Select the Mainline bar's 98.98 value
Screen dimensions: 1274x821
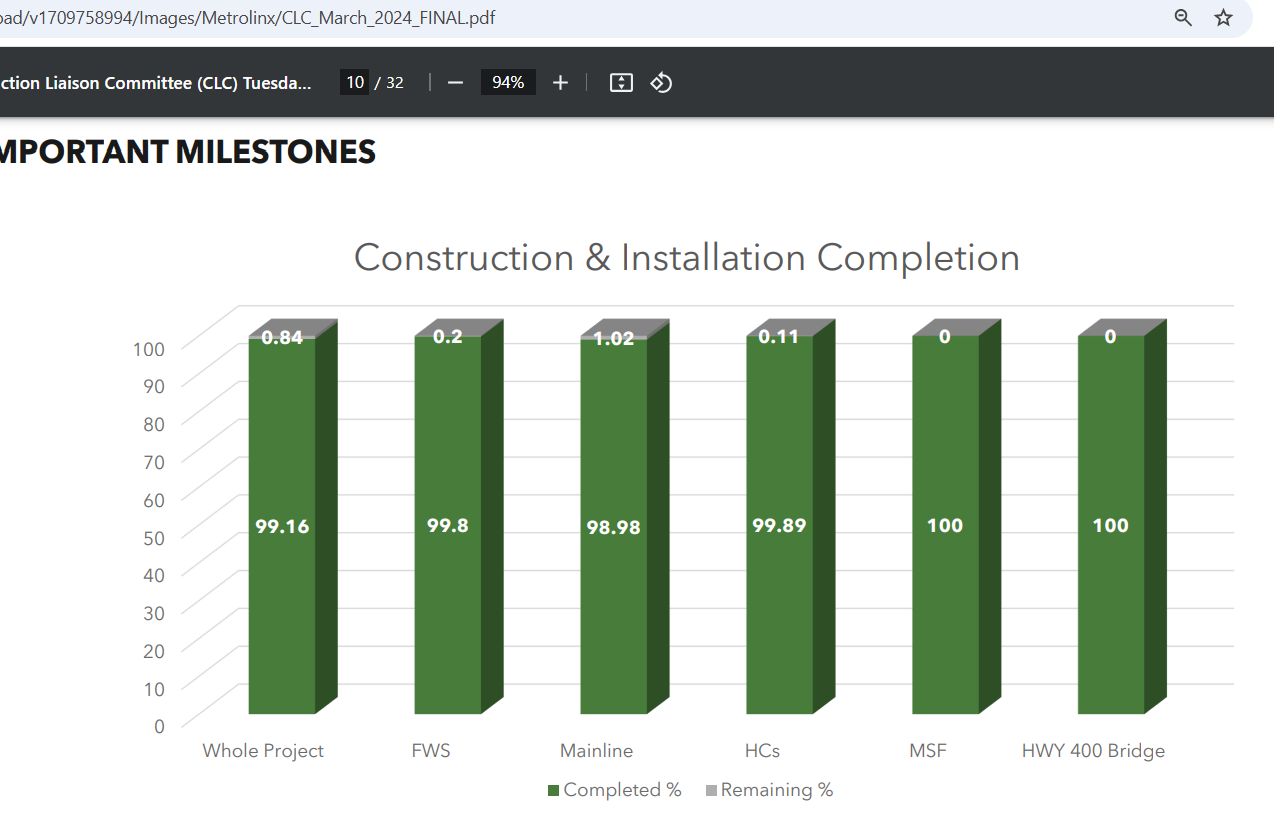(x=613, y=527)
